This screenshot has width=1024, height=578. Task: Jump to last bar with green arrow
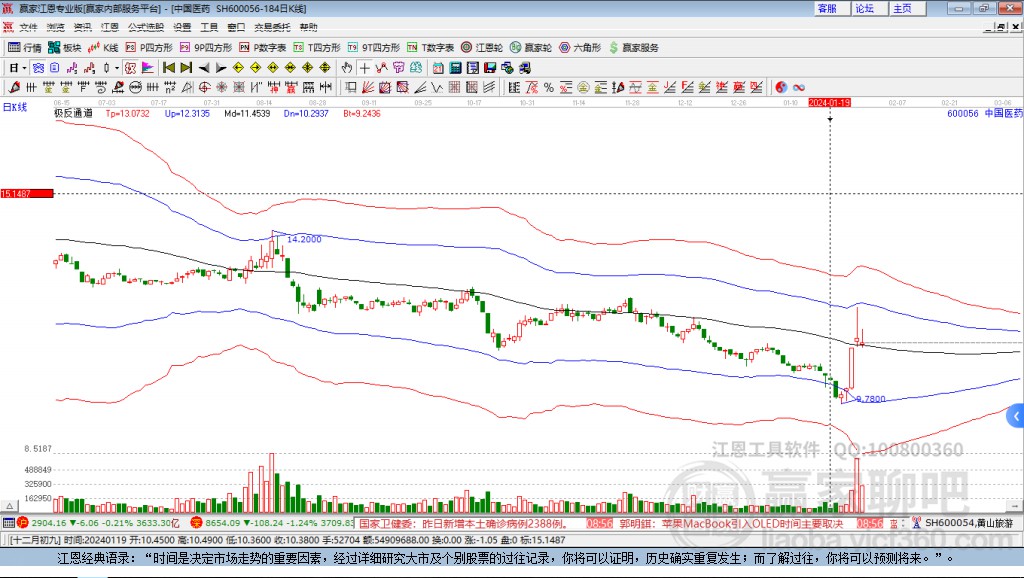[x=186, y=67]
